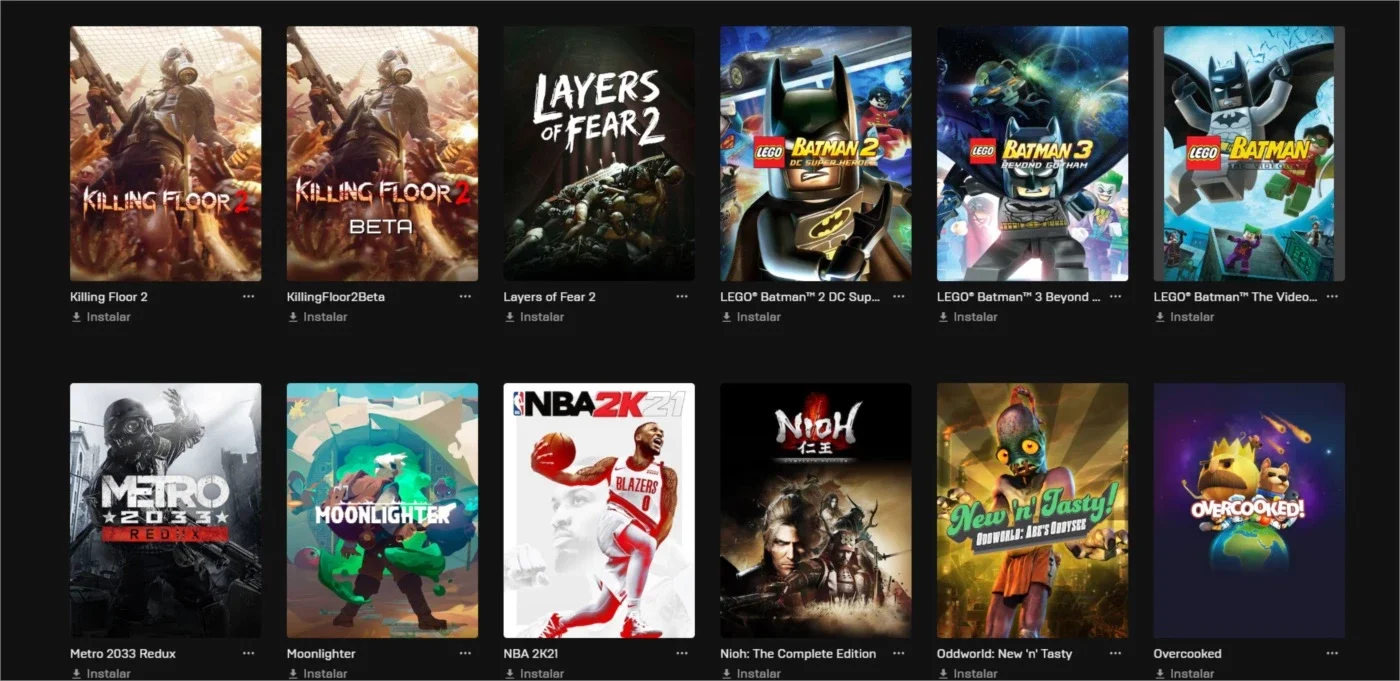Install Nioh: The Complete Edition
The image size is (1400, 681).
pyautogui.click(x=752, y=674)
